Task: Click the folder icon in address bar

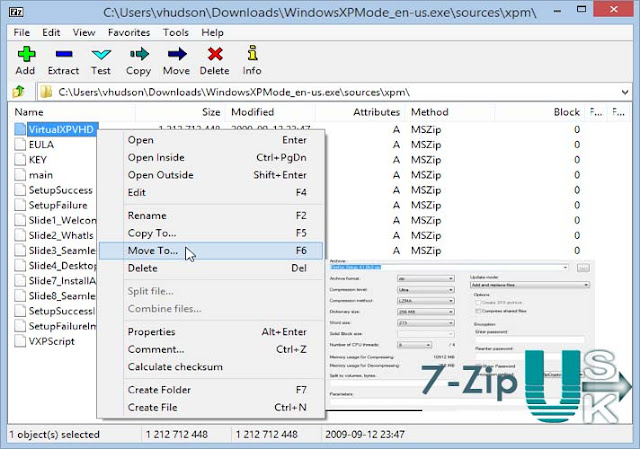Action: tap(46, 92)
